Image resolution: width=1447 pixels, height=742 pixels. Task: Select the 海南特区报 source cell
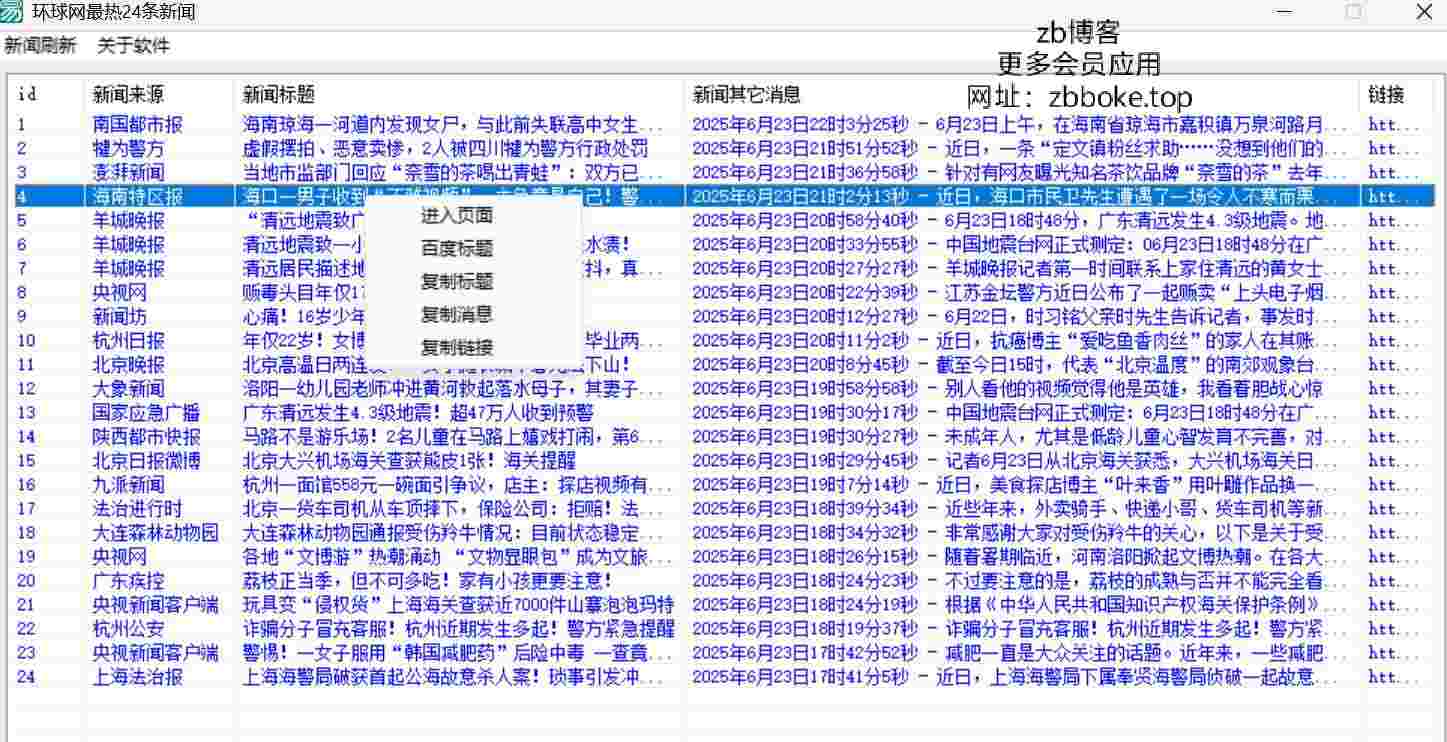pyautogui.click(x=138, y=197)
